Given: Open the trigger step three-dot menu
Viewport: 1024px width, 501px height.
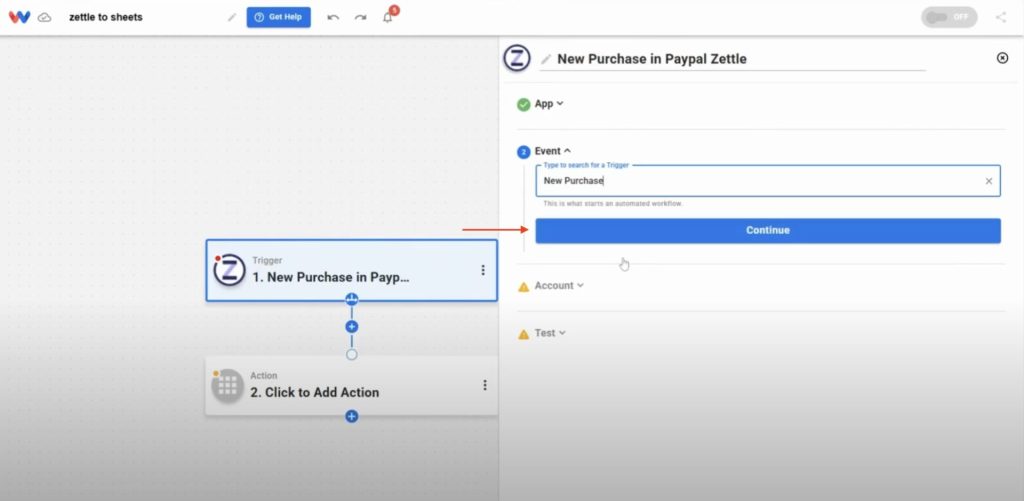Looking at the screenshot, I should [x=483, y=270].
